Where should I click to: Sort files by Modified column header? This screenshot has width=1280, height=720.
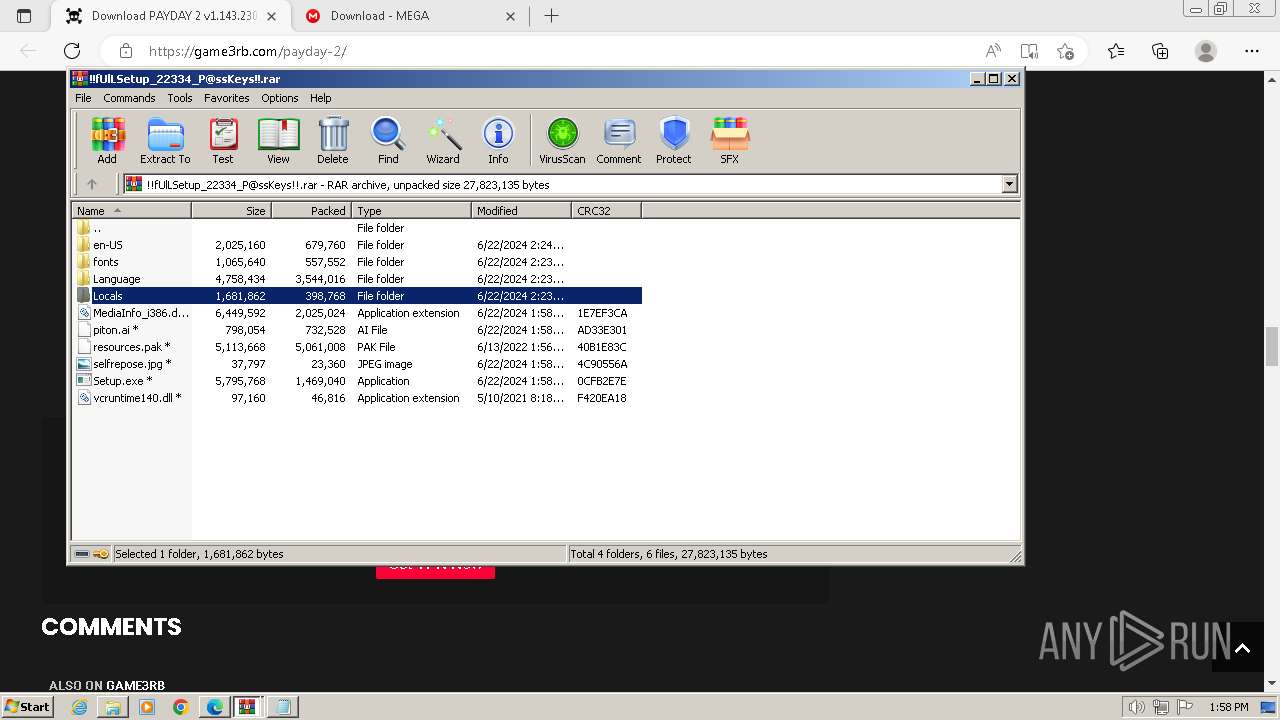[521, 211]
